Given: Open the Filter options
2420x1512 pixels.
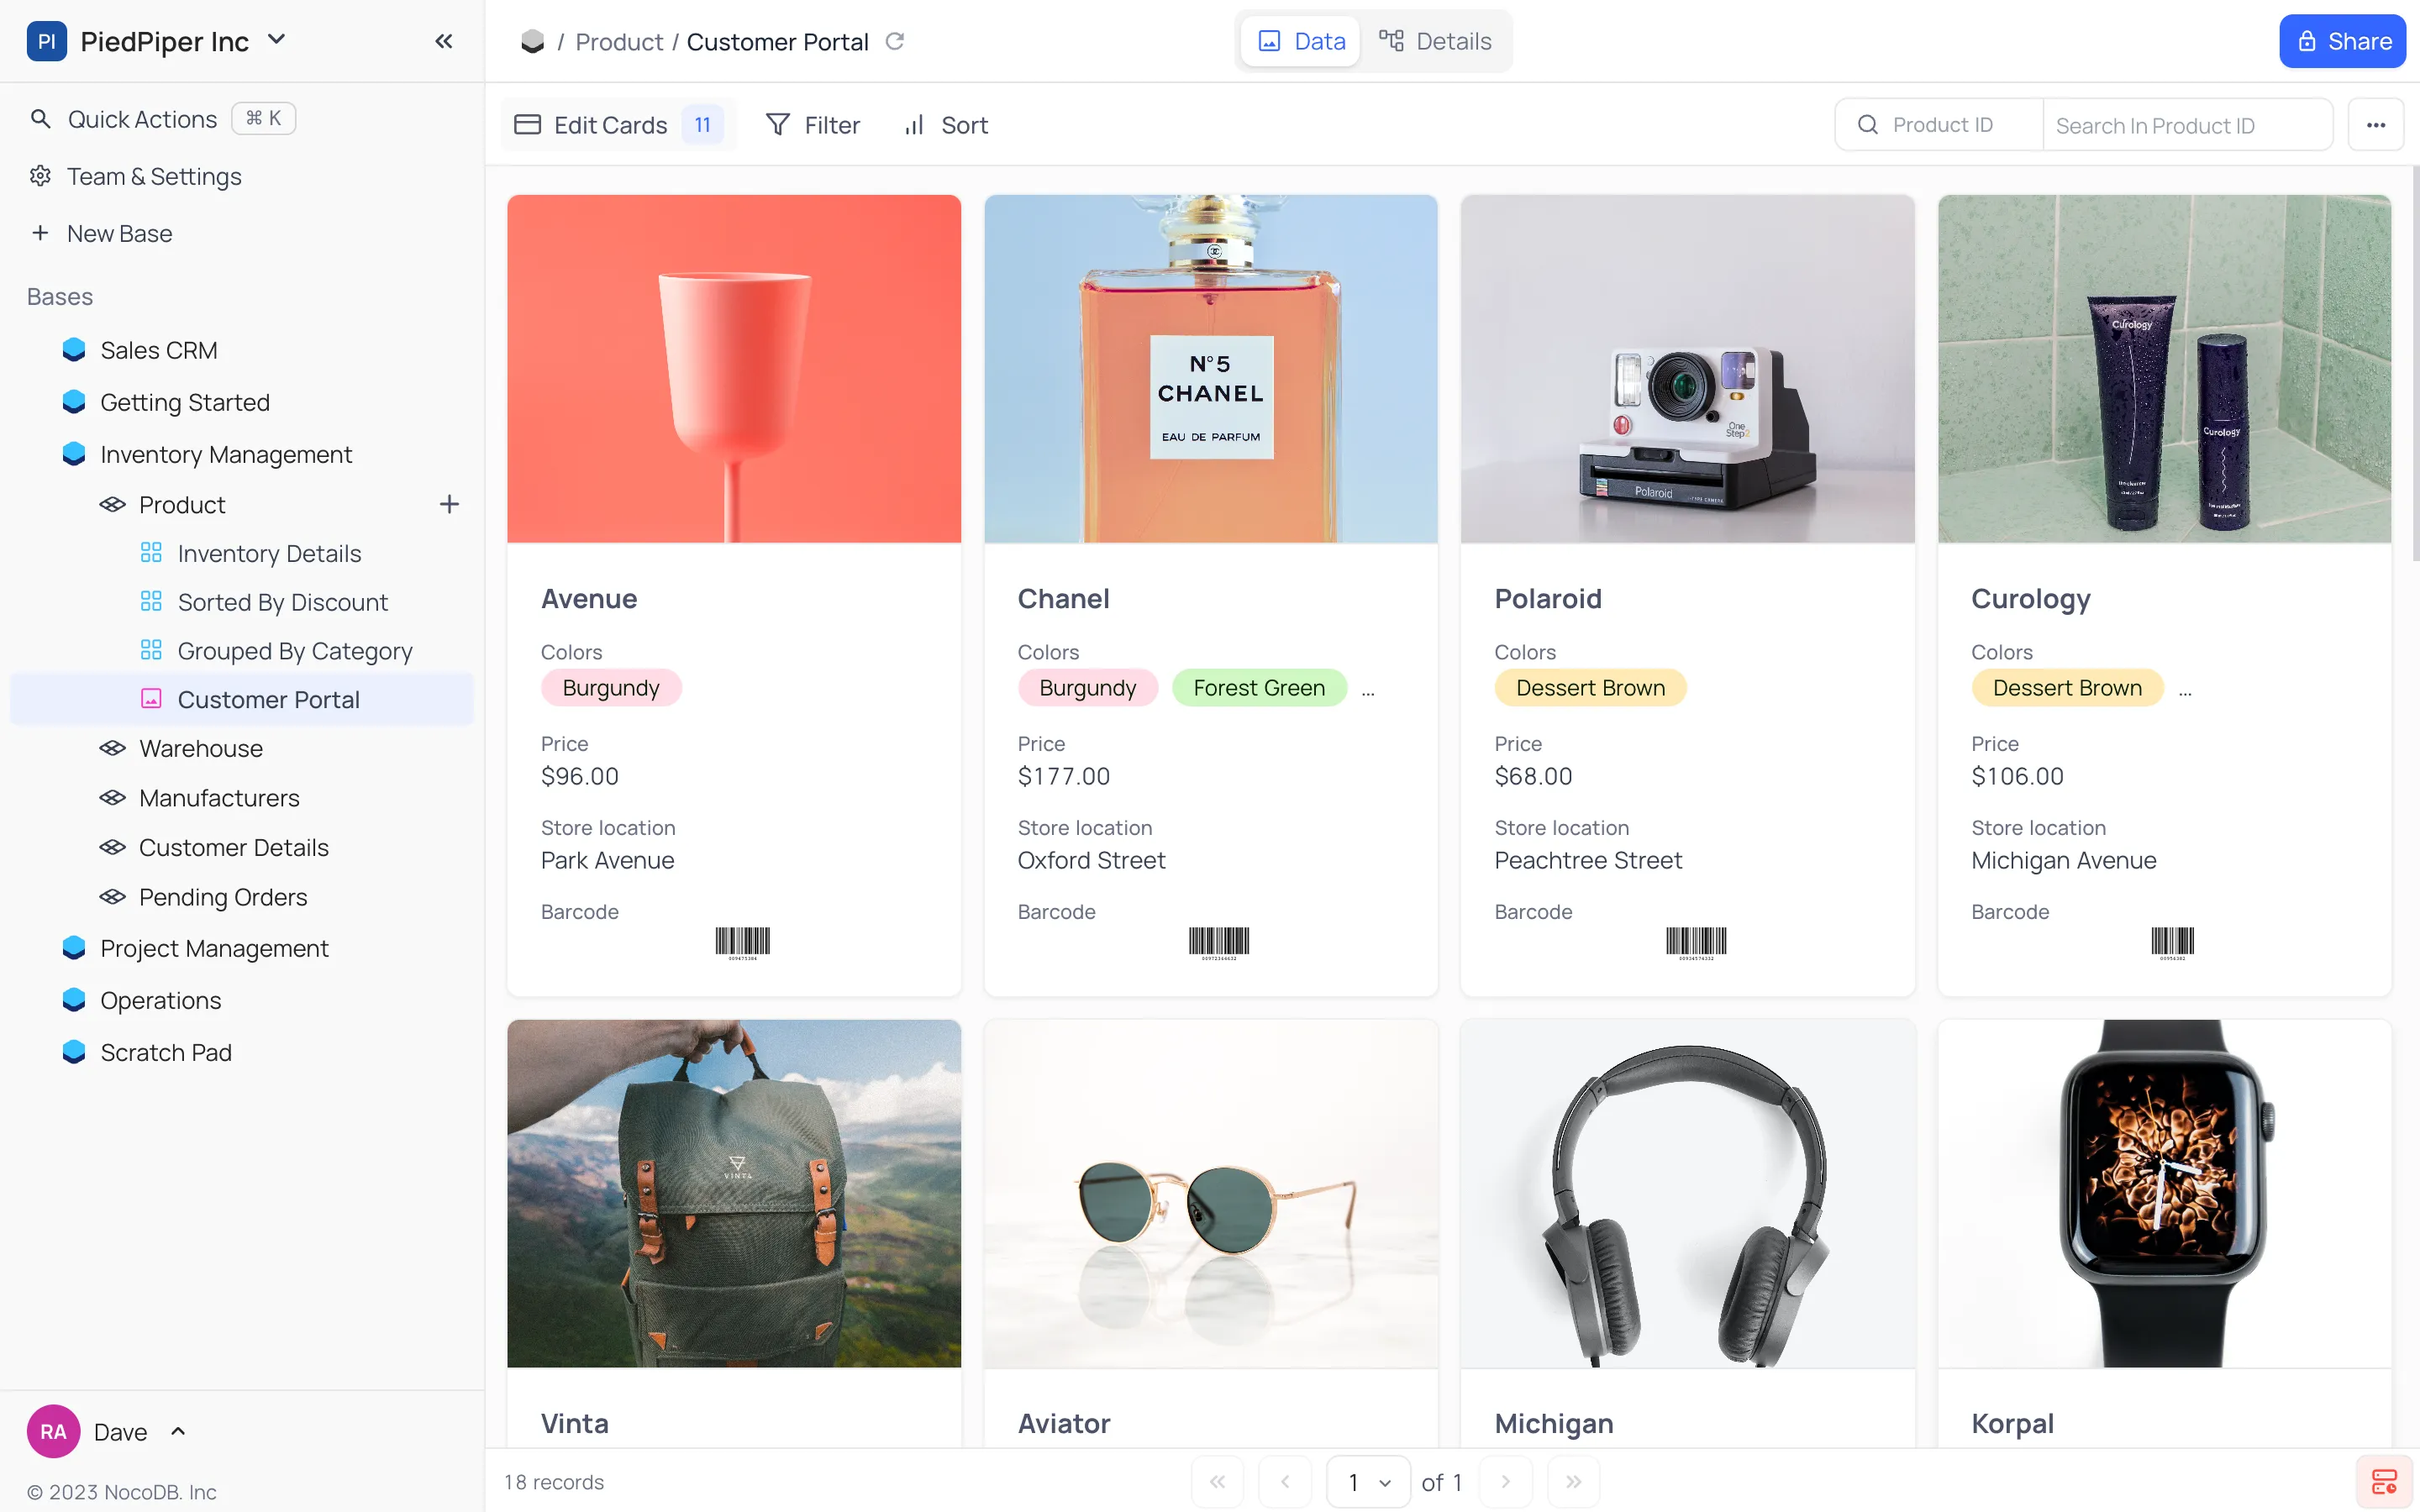Looking at the screenshot, I should (x=813, y=124).
